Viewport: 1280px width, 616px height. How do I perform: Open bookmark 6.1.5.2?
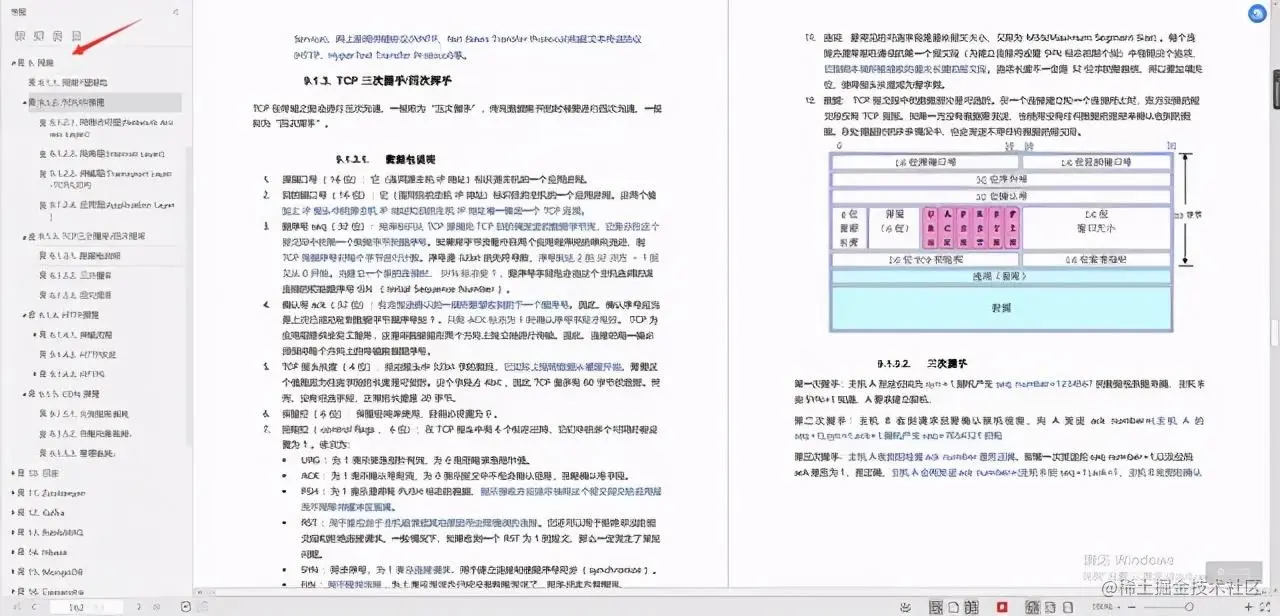click(85, 433)
